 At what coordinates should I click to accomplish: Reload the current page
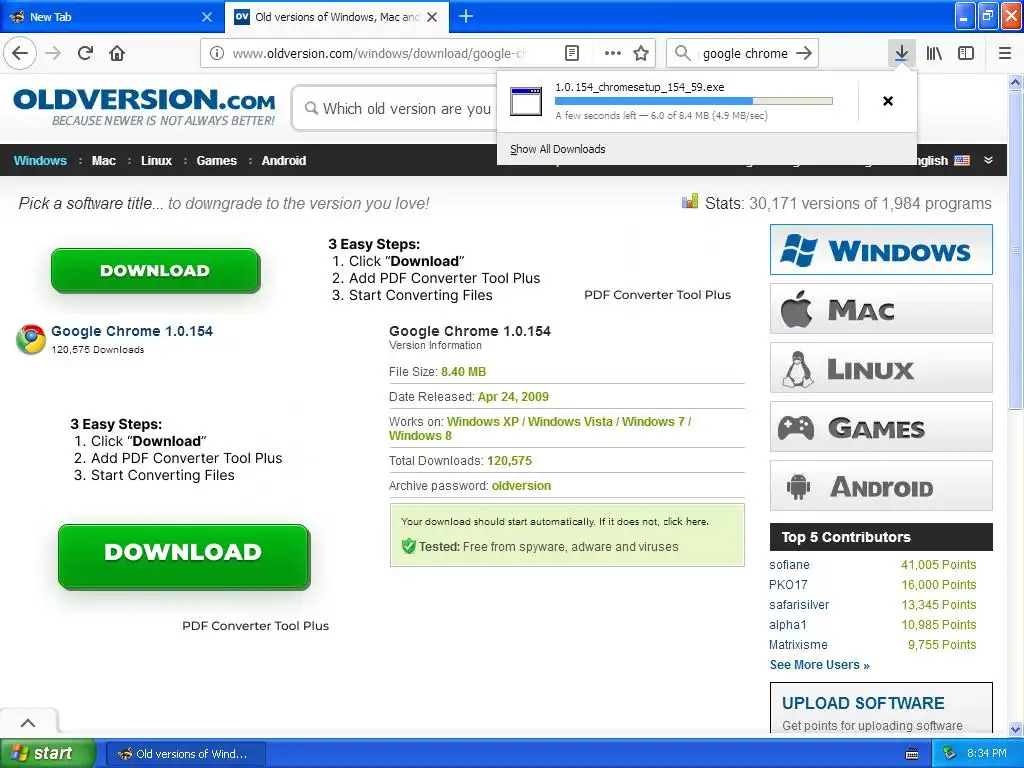tap(85, 53)
